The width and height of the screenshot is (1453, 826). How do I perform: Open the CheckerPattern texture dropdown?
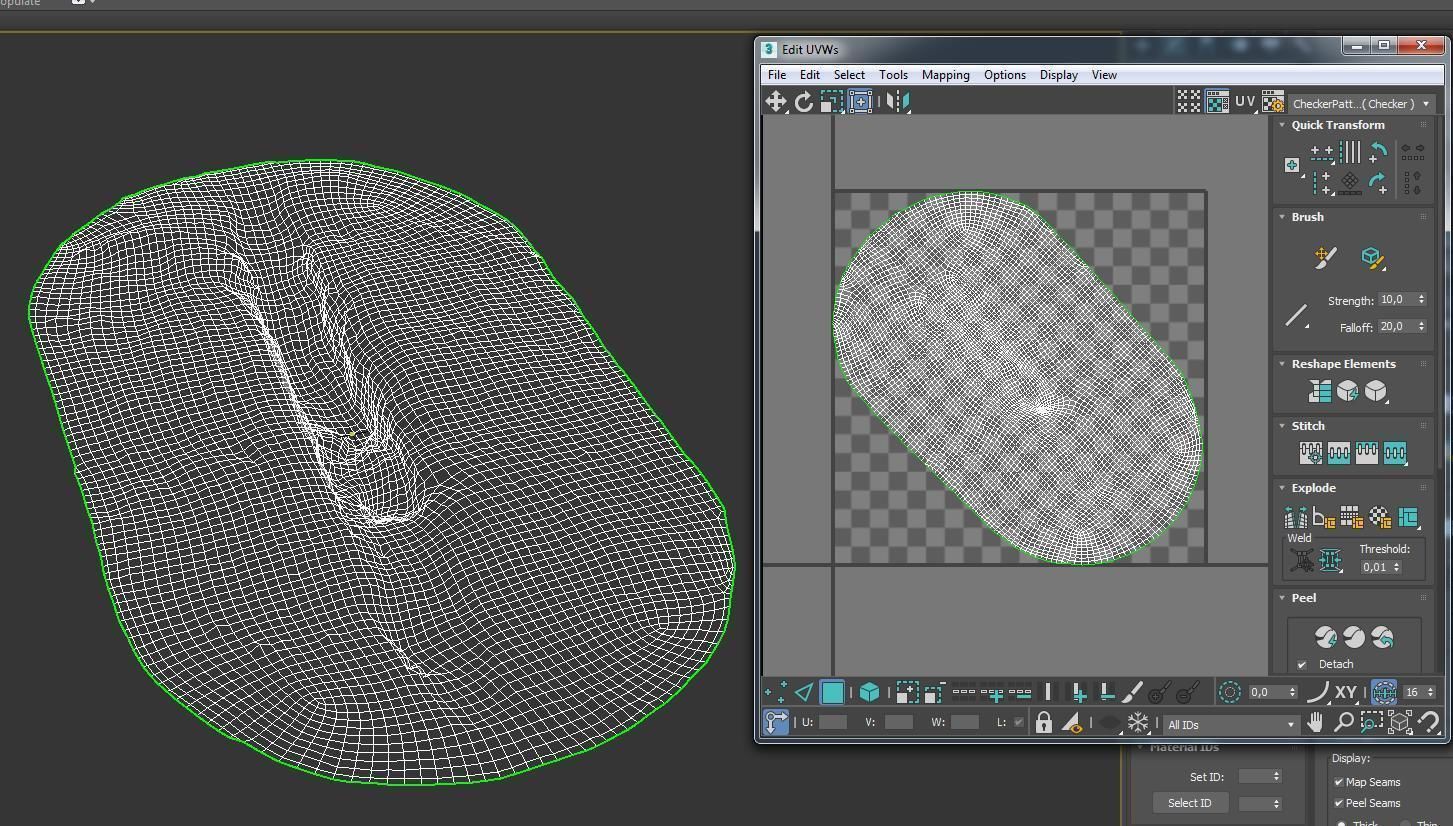[x=1361, y=103]
